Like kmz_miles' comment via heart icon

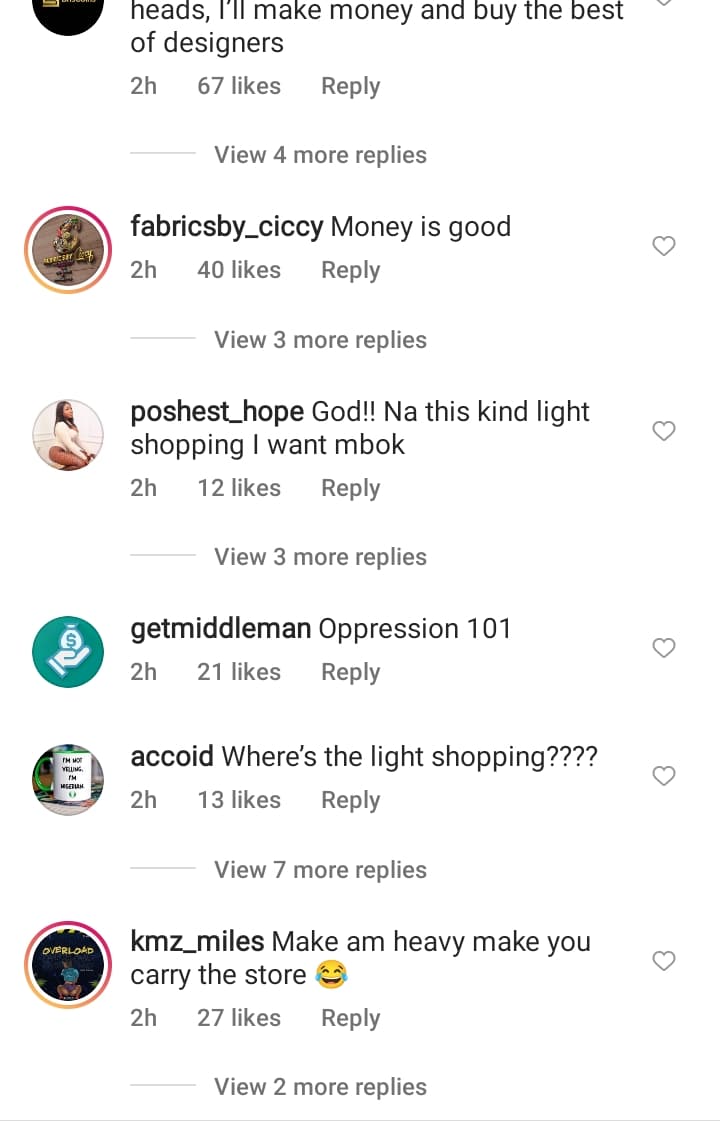click(x=663, y=961)
